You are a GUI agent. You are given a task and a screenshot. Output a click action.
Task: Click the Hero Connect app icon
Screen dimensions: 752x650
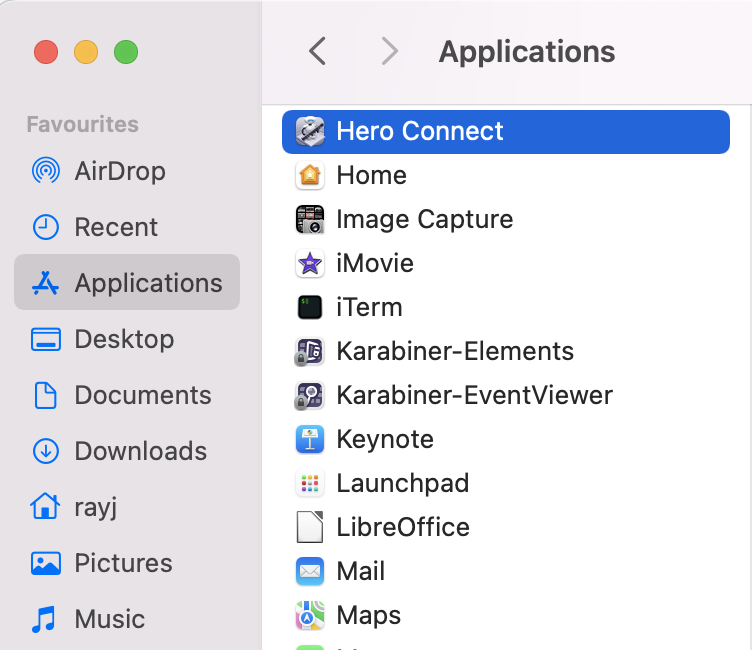click(310, 131)
